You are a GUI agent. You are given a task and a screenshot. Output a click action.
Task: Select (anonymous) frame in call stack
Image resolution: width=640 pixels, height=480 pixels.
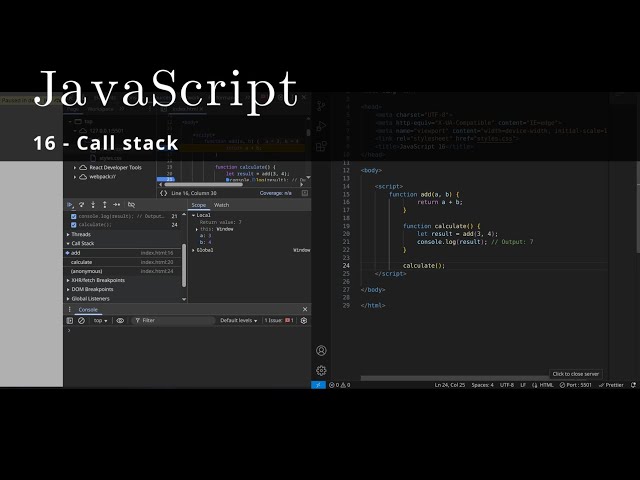122,271
